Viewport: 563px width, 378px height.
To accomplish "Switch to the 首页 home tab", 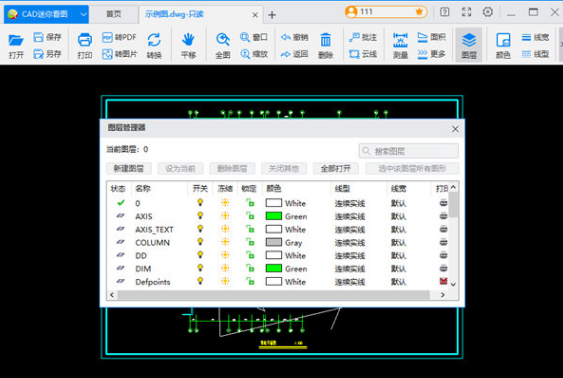I will click(x=114, y=14).
